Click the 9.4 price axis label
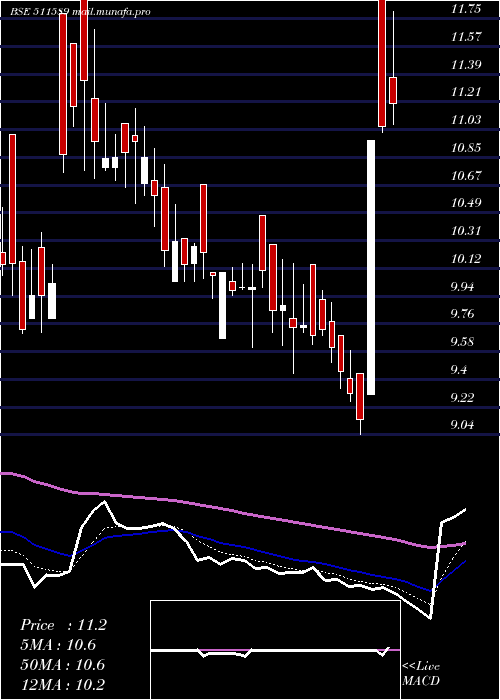This screenshot has width=500, height=700. point(460,369)
